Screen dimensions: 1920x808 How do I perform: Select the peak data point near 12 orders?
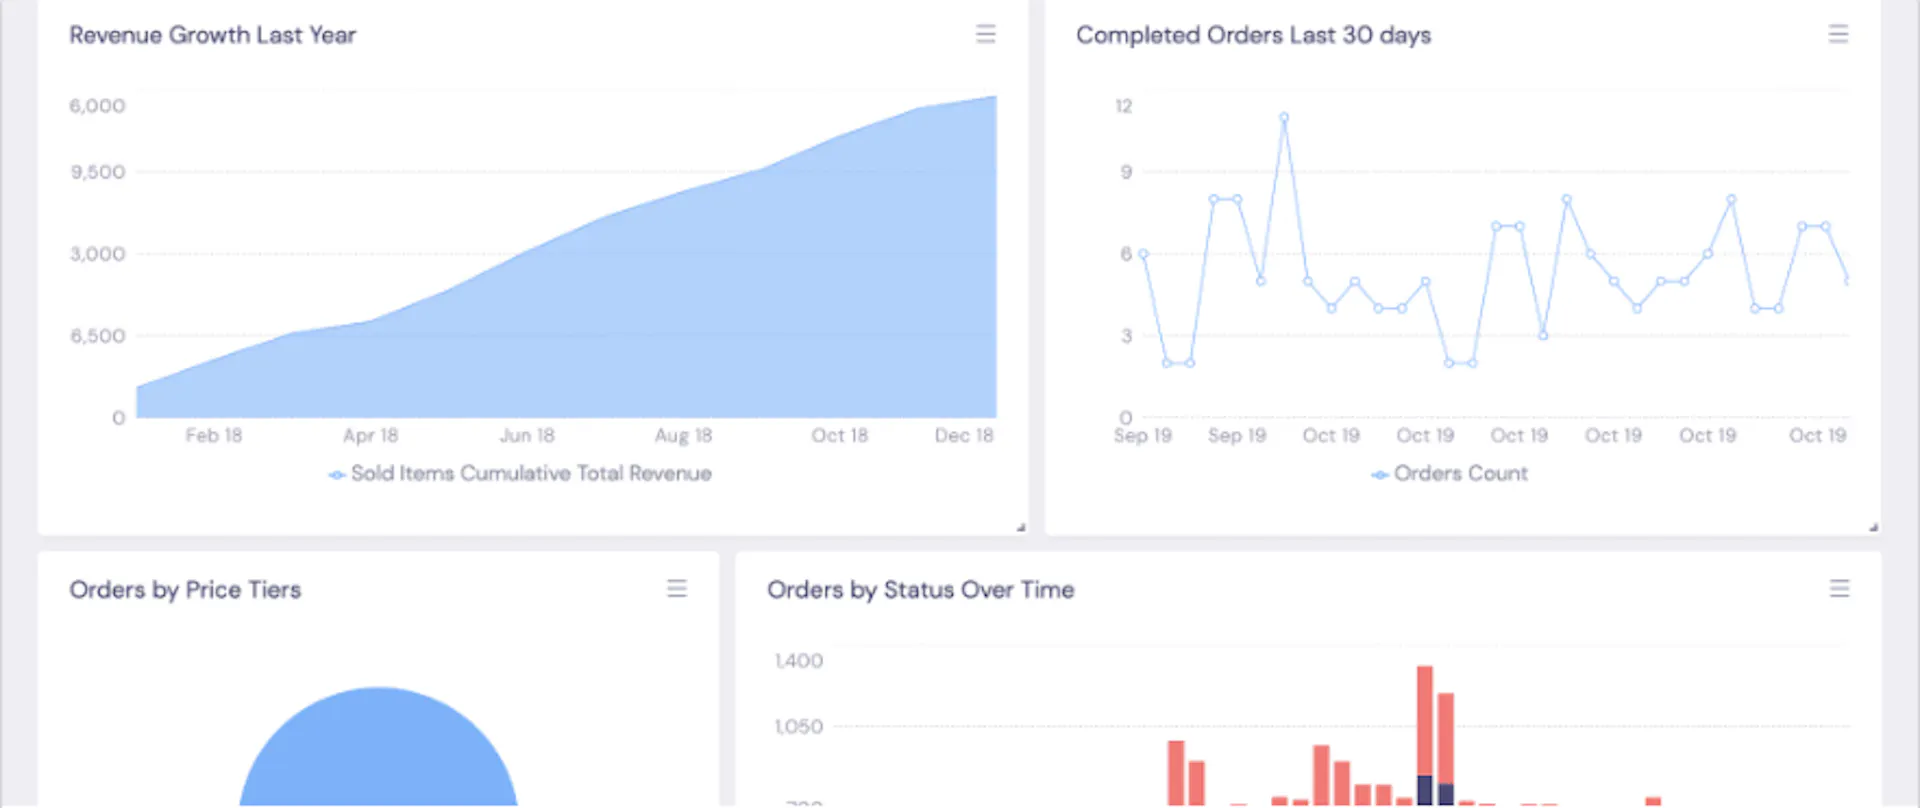pyautogui.click(x=1283, y=117)
